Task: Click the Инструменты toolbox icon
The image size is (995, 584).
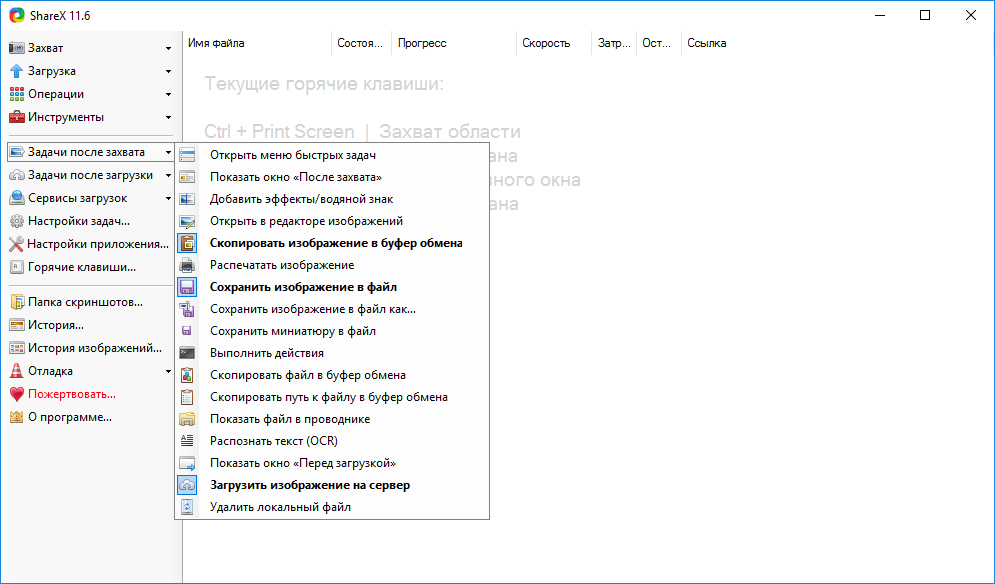Action: click(16, 117)
